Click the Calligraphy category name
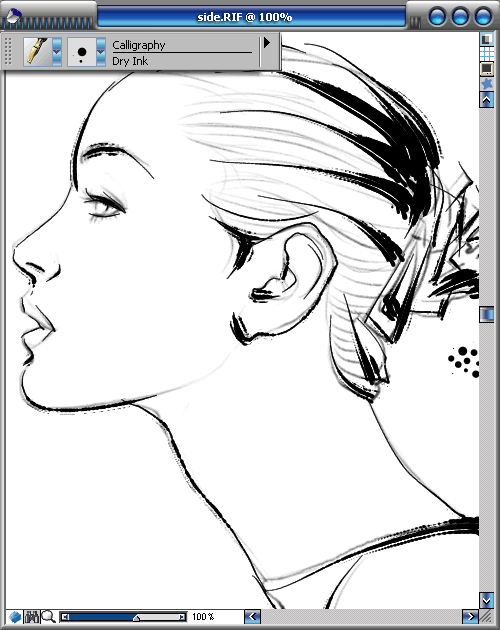Image resolution: width=500 pixels, height=630 pixels. 139,45
